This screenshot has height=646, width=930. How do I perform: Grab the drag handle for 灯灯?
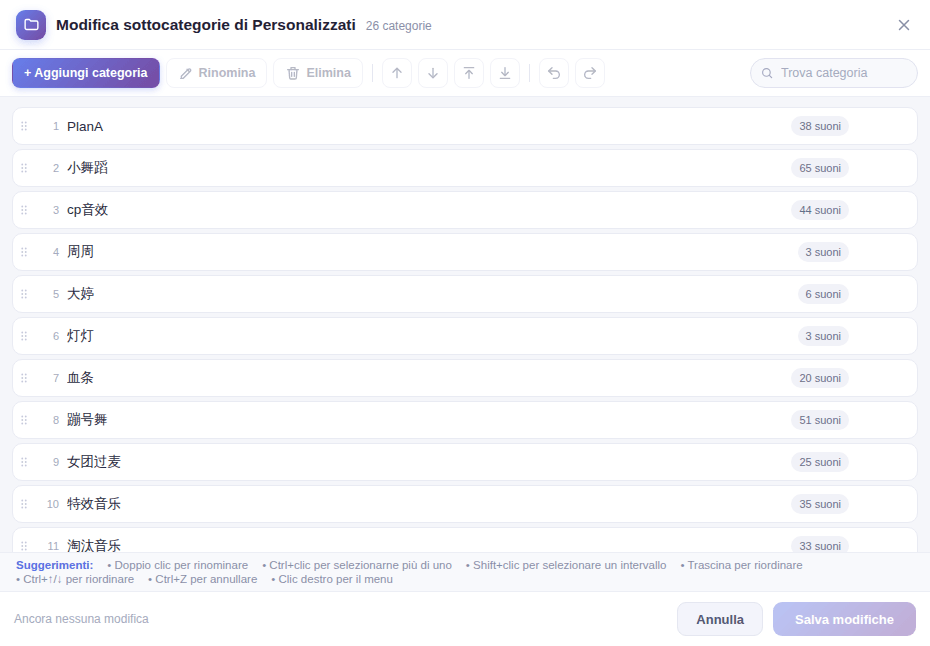24,336
